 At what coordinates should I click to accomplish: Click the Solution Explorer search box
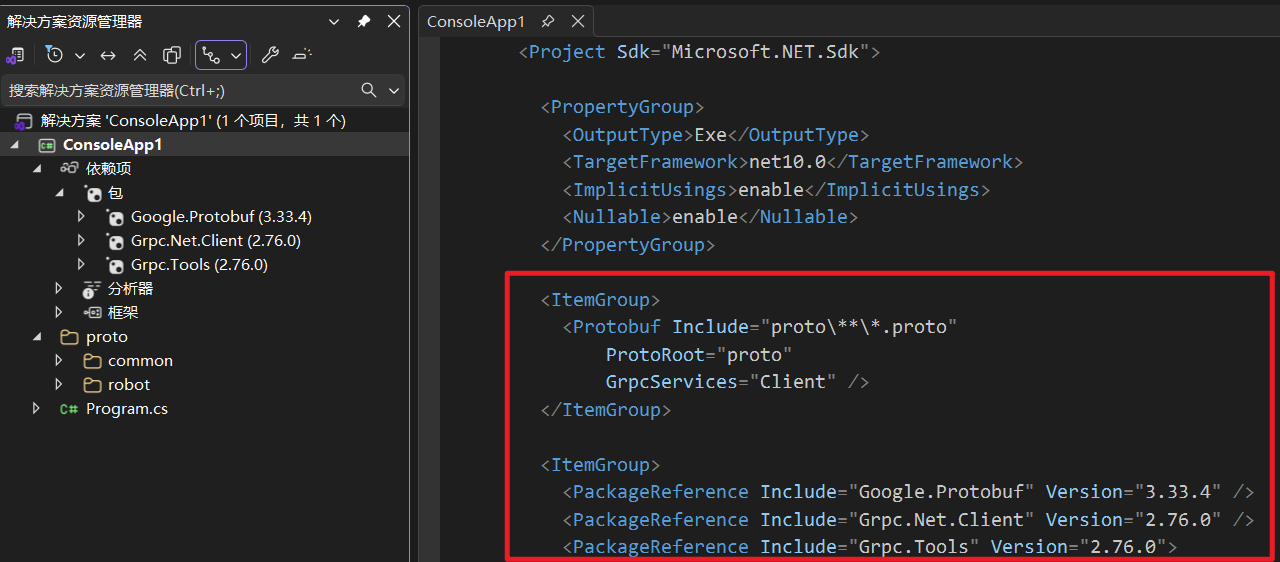point(180,90)
